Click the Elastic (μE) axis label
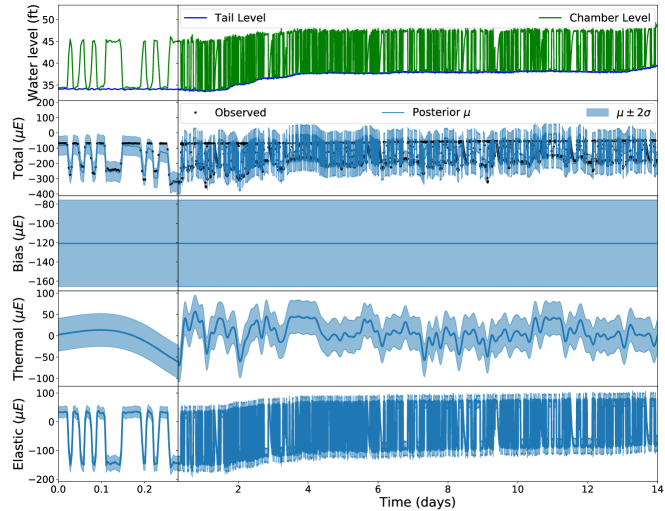The height and width of the screenshot is (511, 665). (17, 434)
